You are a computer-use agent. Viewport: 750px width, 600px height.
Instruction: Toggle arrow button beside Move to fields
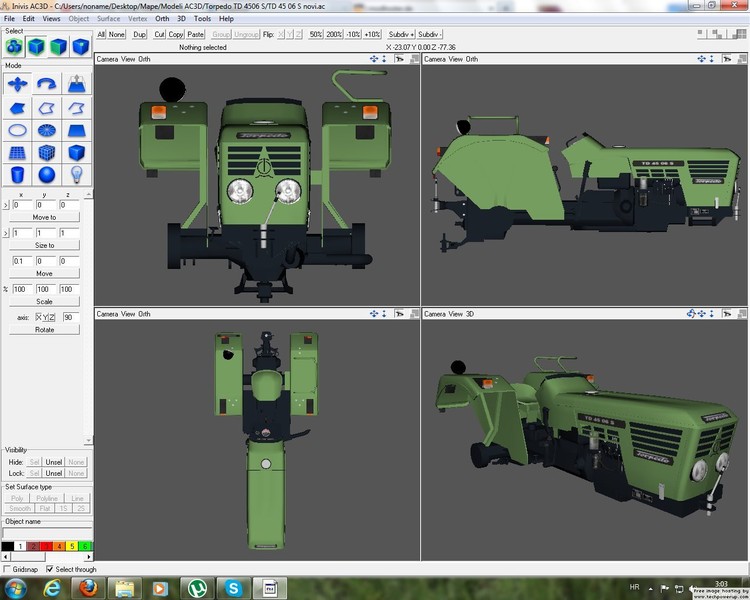[x=6, y=205]
